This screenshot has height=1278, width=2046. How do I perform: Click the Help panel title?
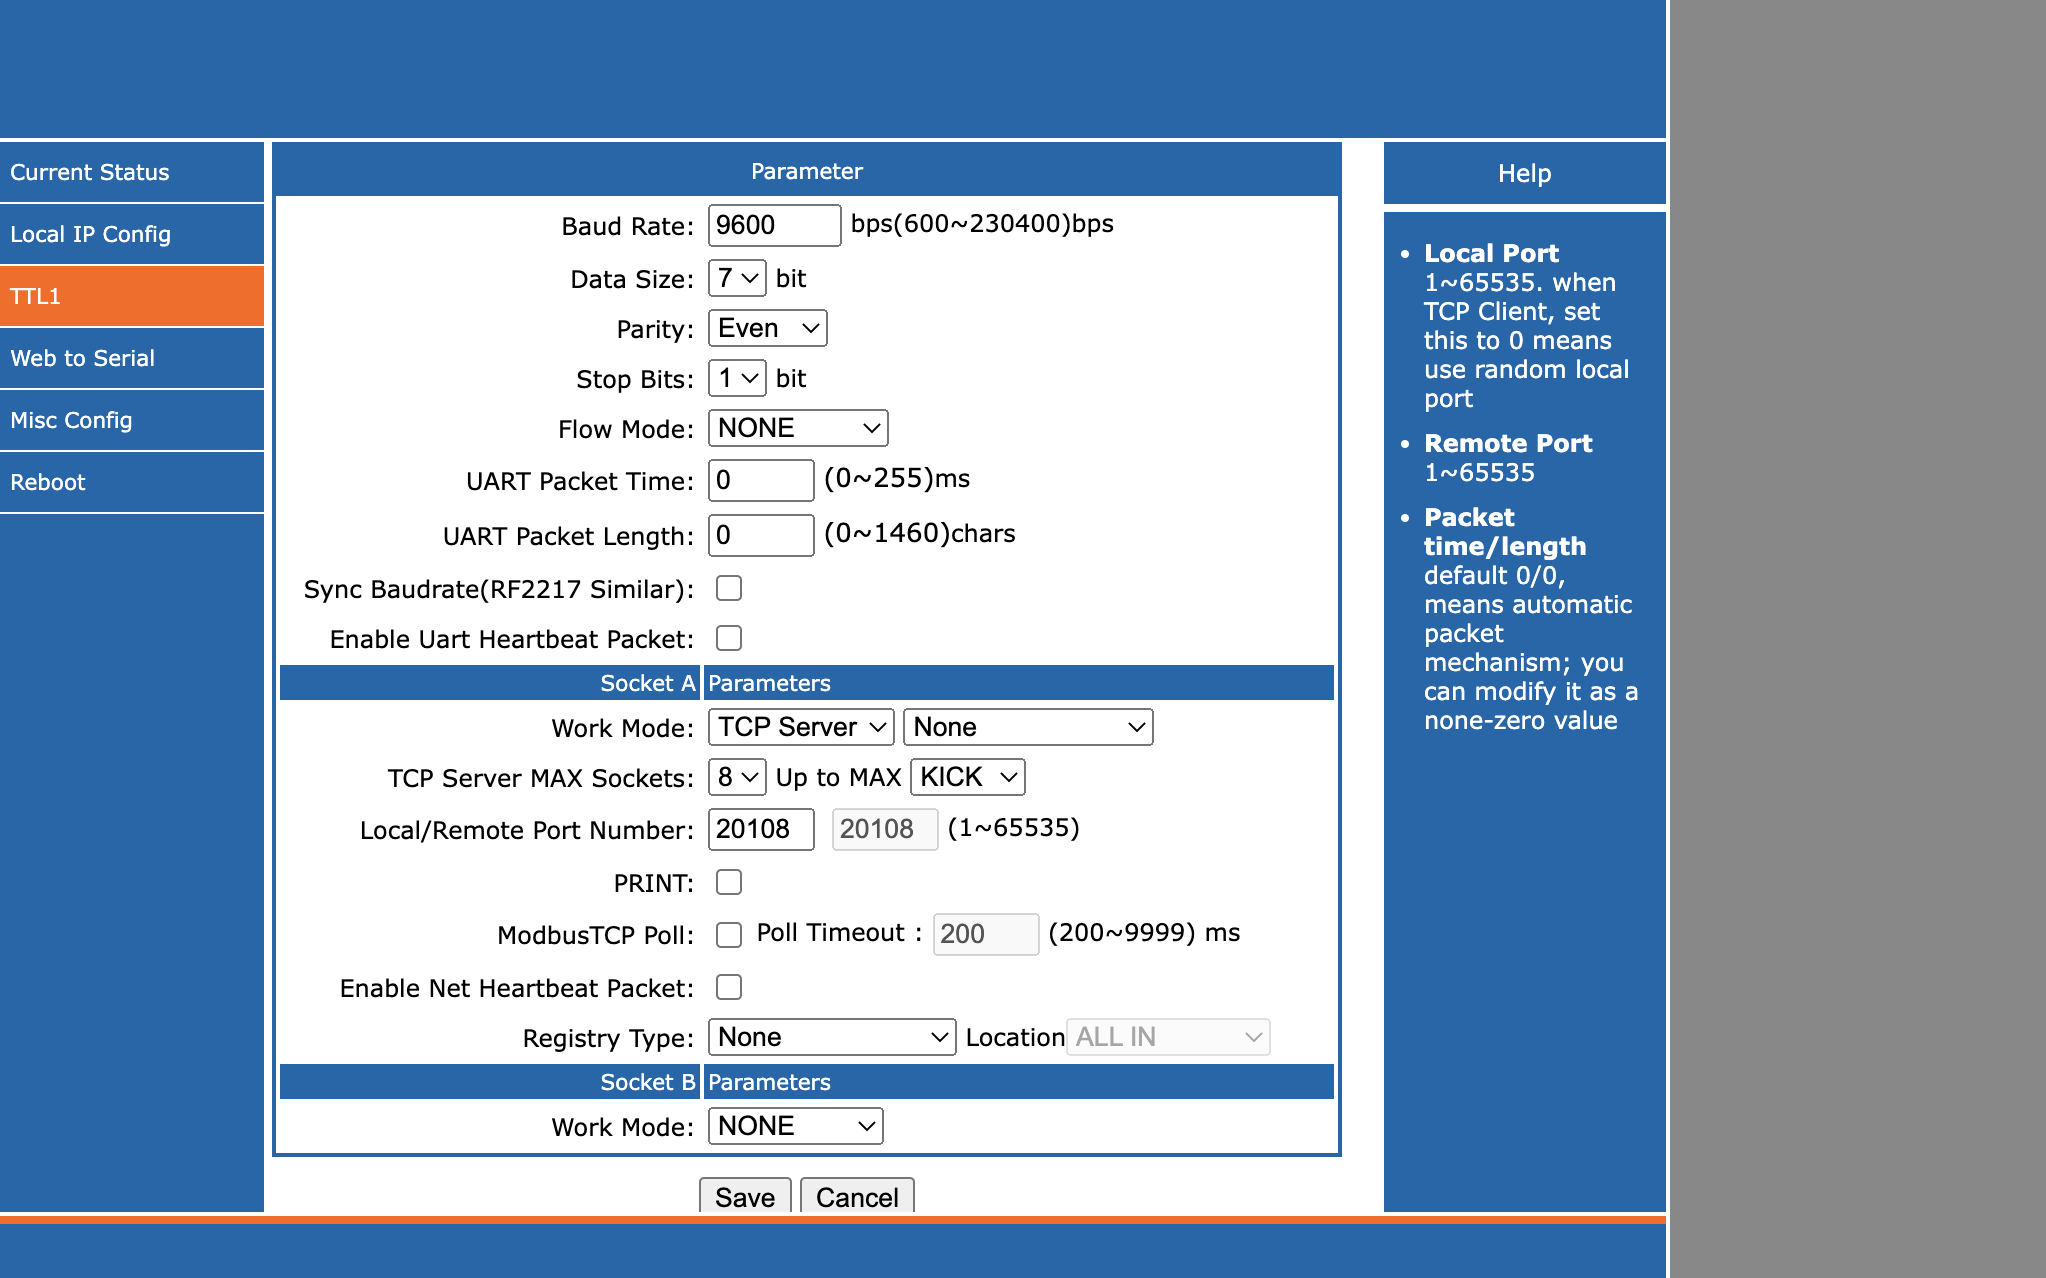pyautogui.click(x=1524, y=173)
